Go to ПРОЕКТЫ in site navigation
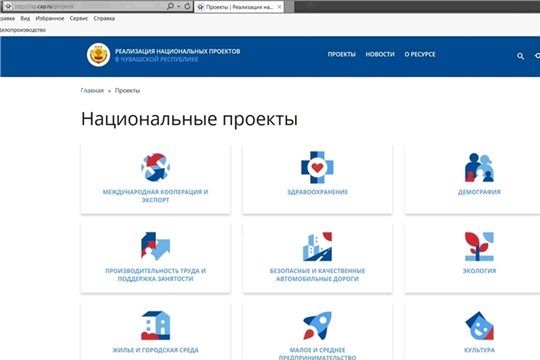 pyautogui.click(x=342, y=54)
